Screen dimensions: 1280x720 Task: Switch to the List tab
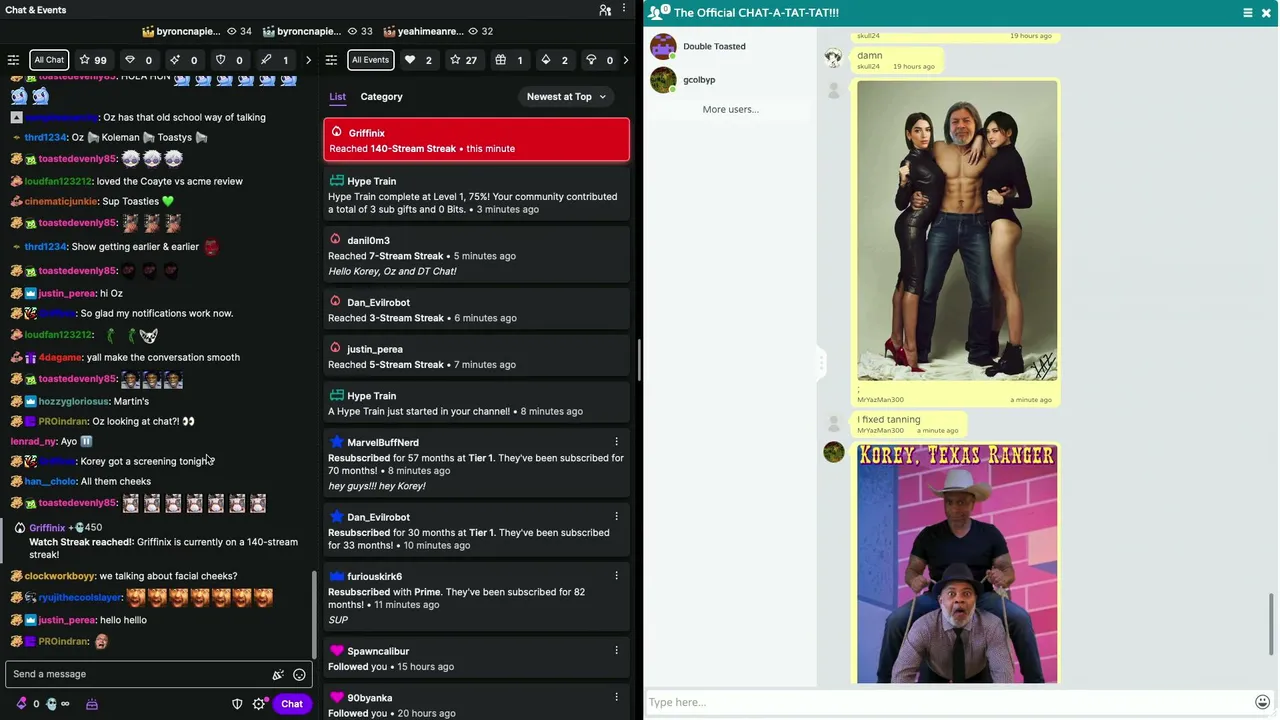click(x=338, y=97)
